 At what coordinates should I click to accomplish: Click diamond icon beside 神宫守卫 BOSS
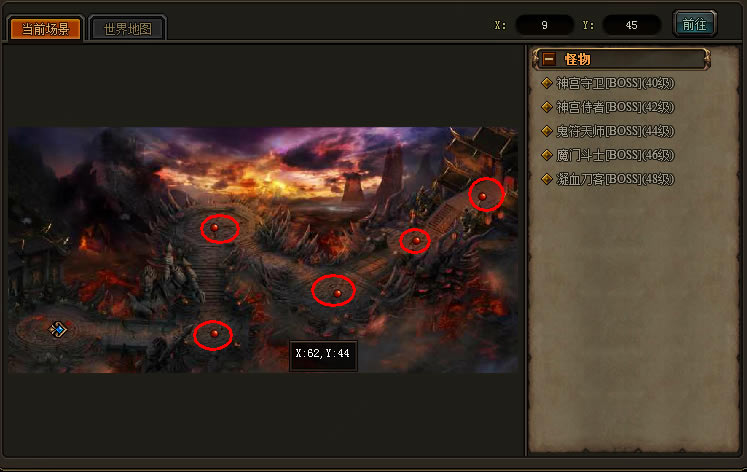547,83
